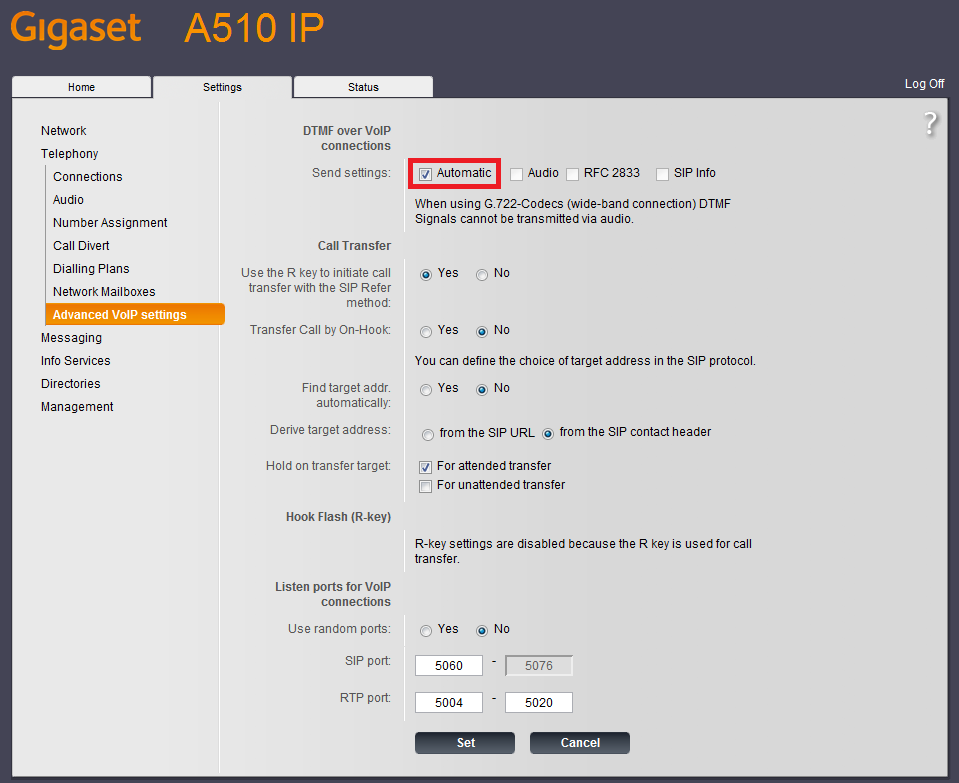The height and width of the screenshot is (783, 959).
Task: Click the SIP port 5060 field
Action: coord(449,666)
